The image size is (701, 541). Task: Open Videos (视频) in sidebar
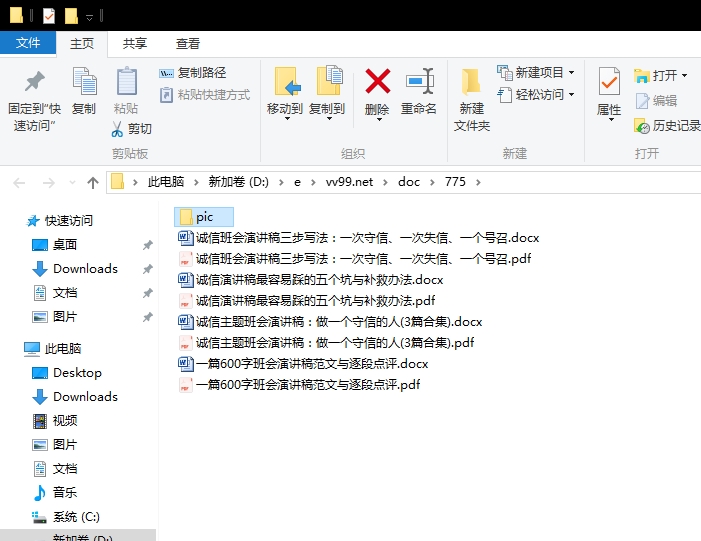tap(64, 421)
